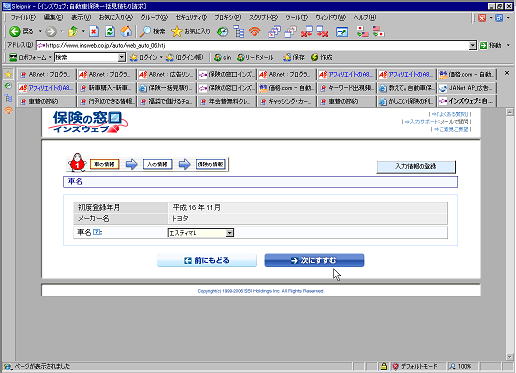Click the RoboForm ロボフォーム icon

pos(13,58)
